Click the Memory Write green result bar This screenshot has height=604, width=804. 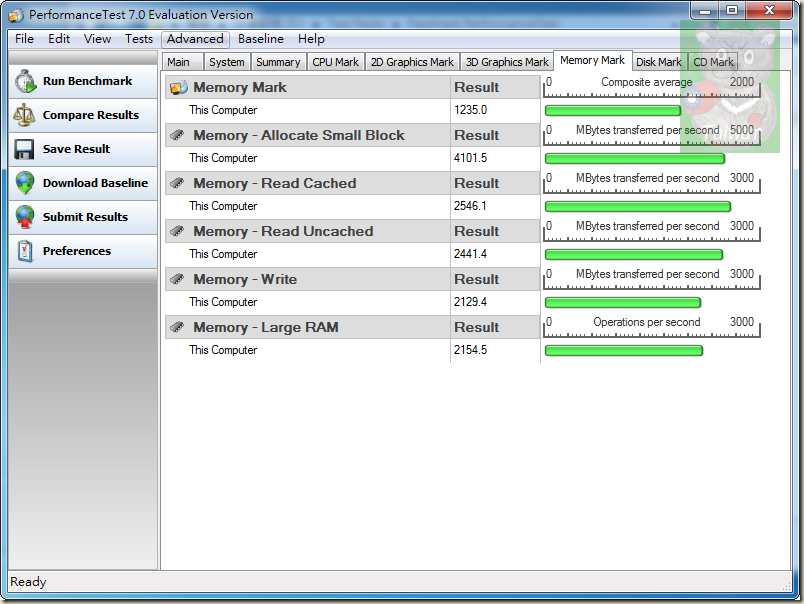[x=622, y=303]
